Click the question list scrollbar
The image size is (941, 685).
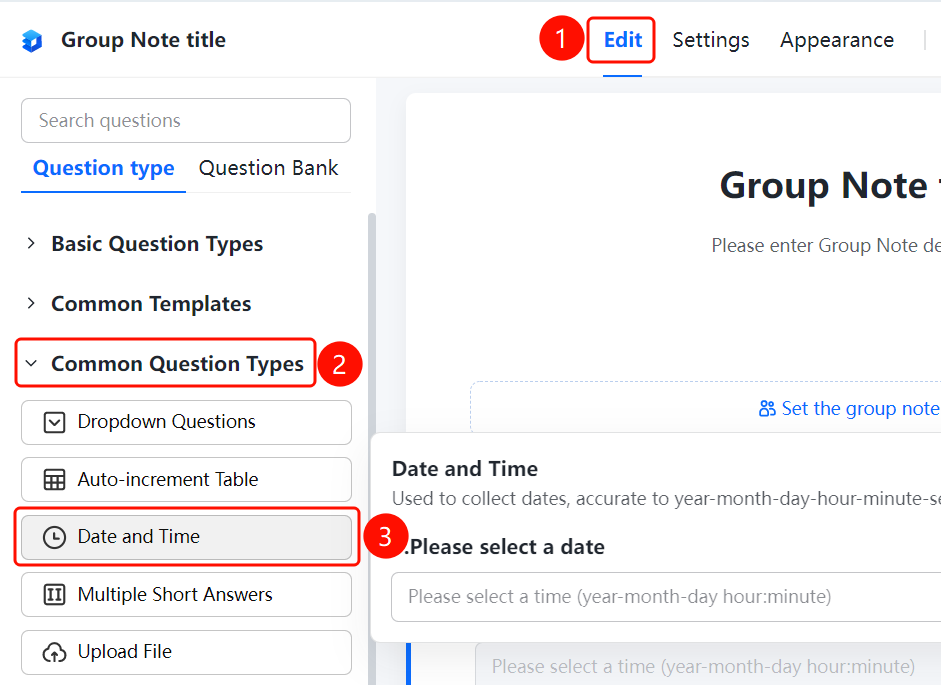point(372,449)
